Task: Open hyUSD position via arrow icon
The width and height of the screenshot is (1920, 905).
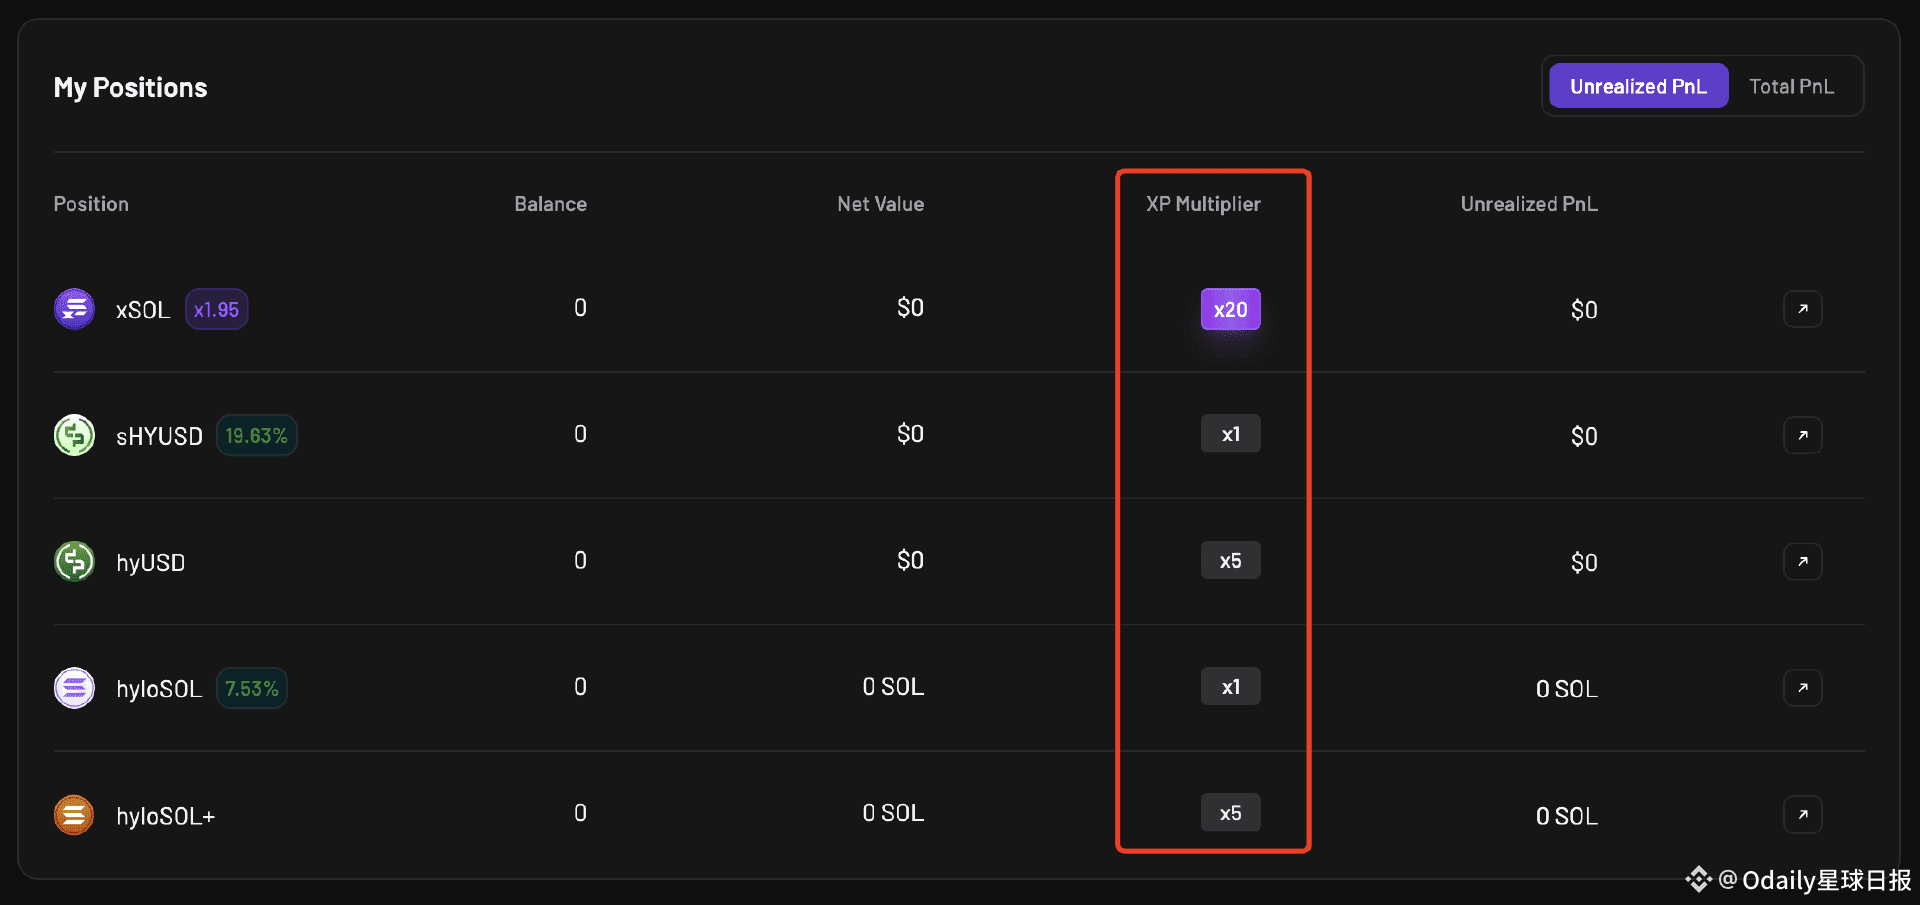Action: coord(1802,561)
